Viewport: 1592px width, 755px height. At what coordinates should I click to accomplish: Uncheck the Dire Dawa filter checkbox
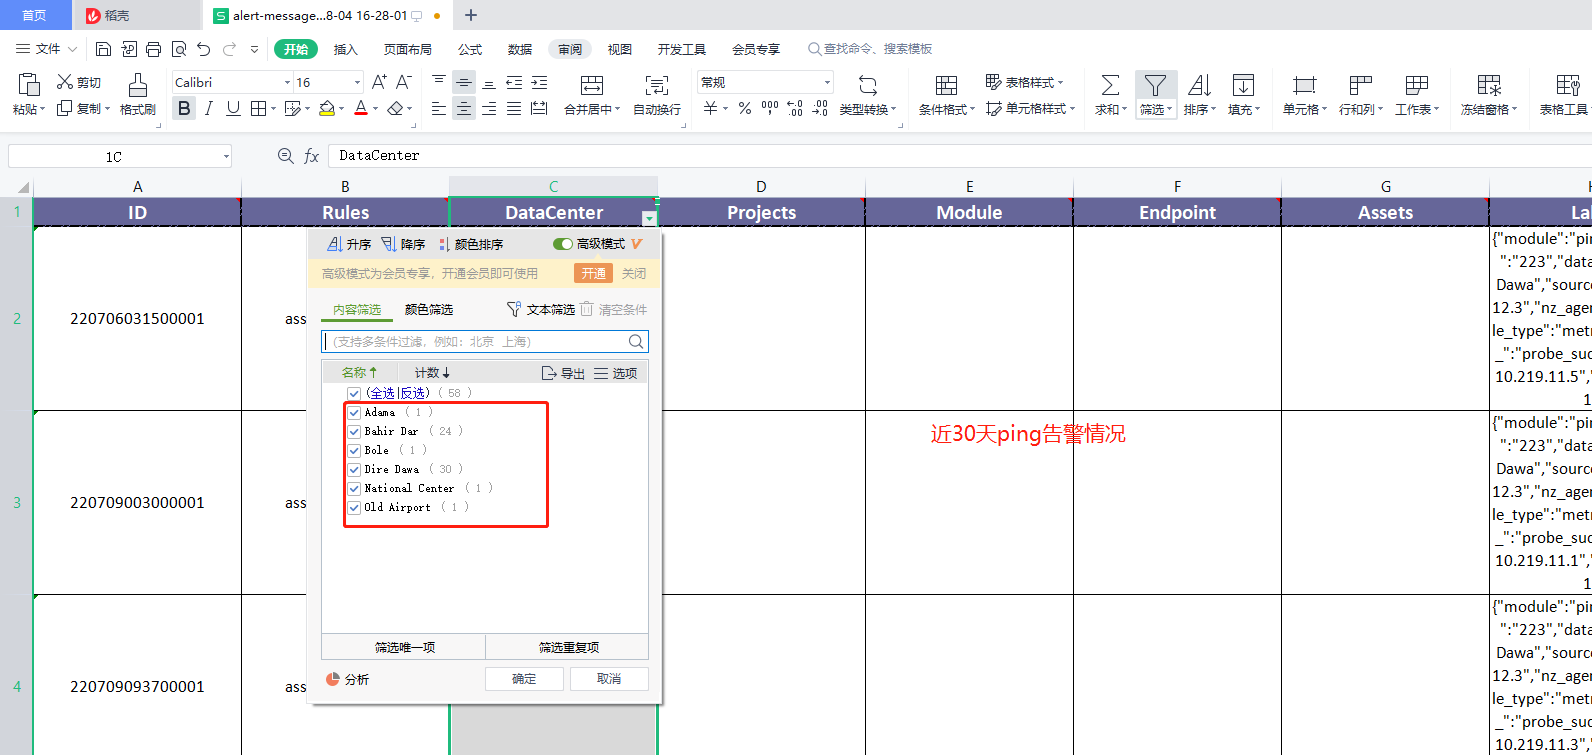354,470
